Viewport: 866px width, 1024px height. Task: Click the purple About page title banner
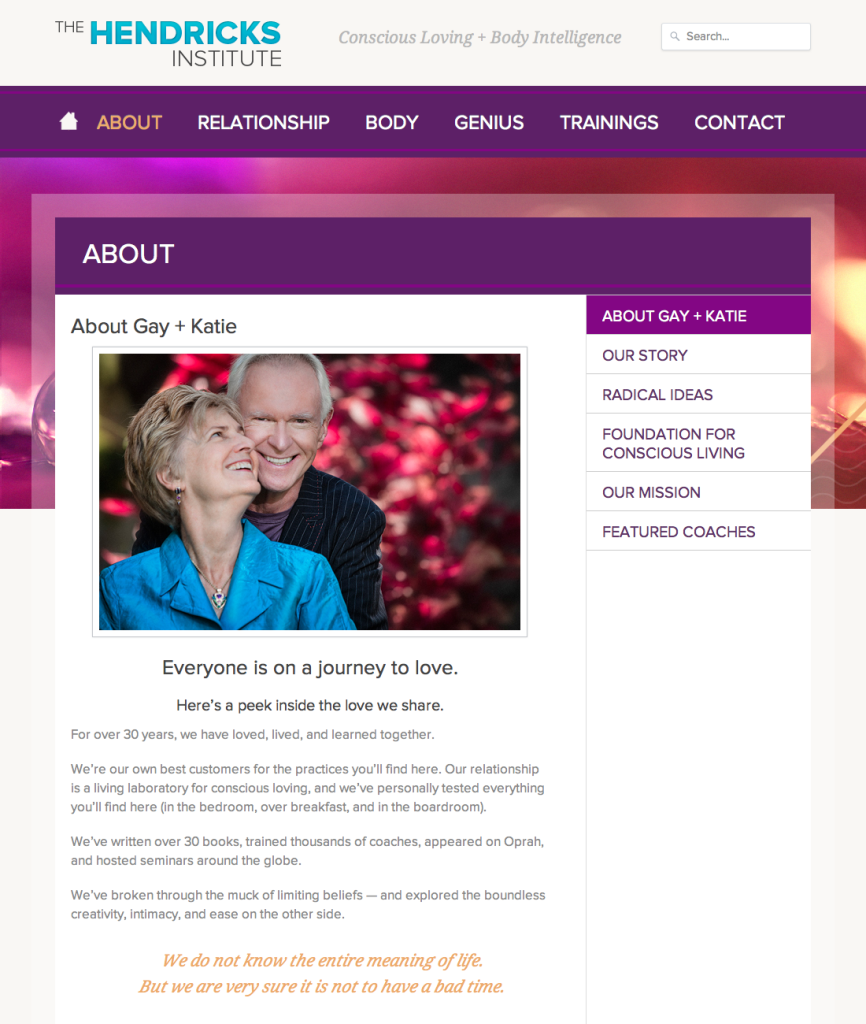pos(432,255)
